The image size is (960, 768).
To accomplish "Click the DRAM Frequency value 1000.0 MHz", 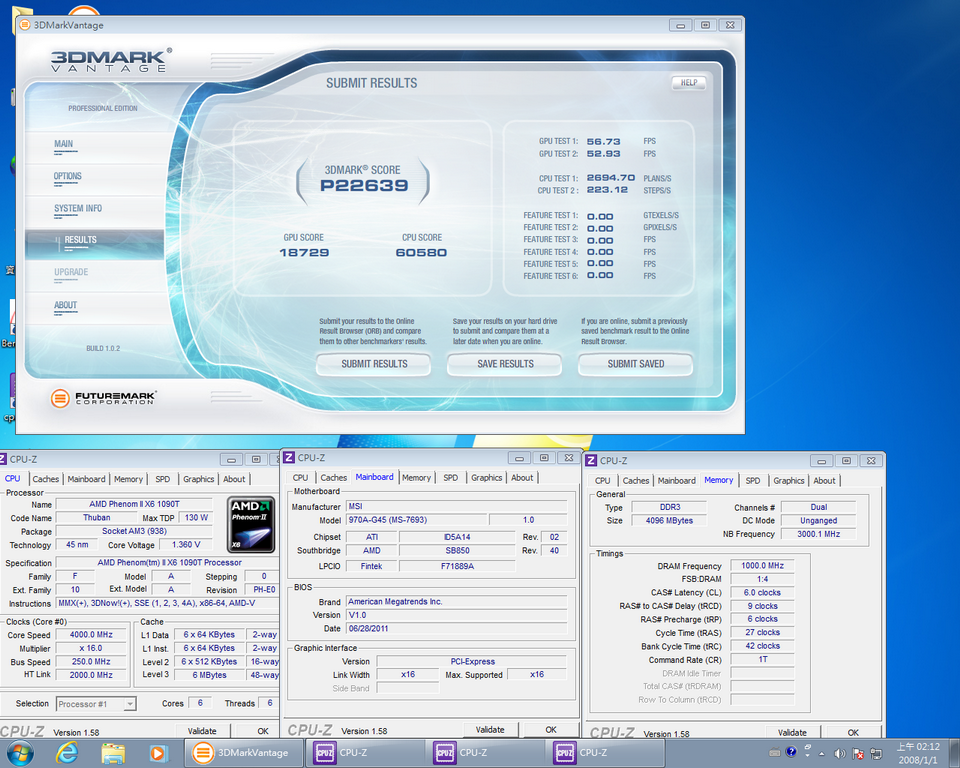I will point(763,566).
